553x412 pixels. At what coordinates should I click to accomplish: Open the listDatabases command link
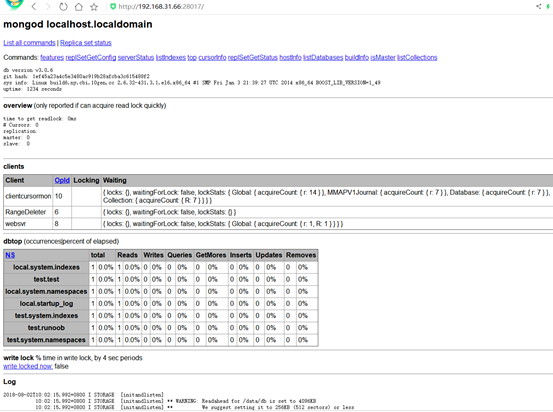(x=323, y=57)
